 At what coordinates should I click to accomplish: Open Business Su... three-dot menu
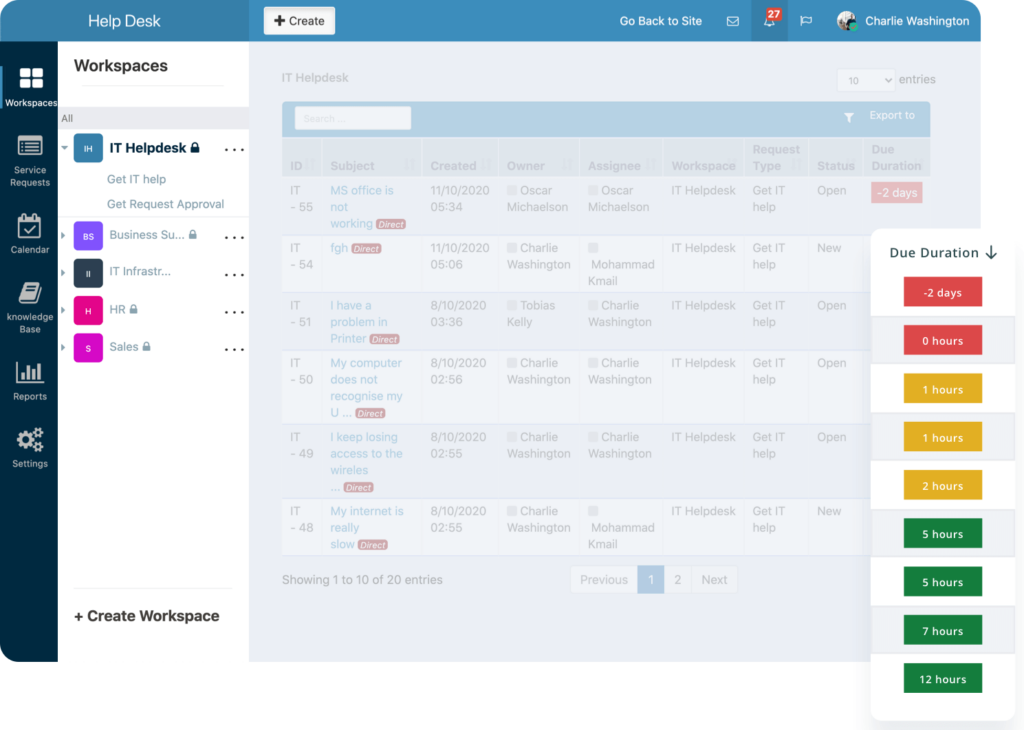234,238
